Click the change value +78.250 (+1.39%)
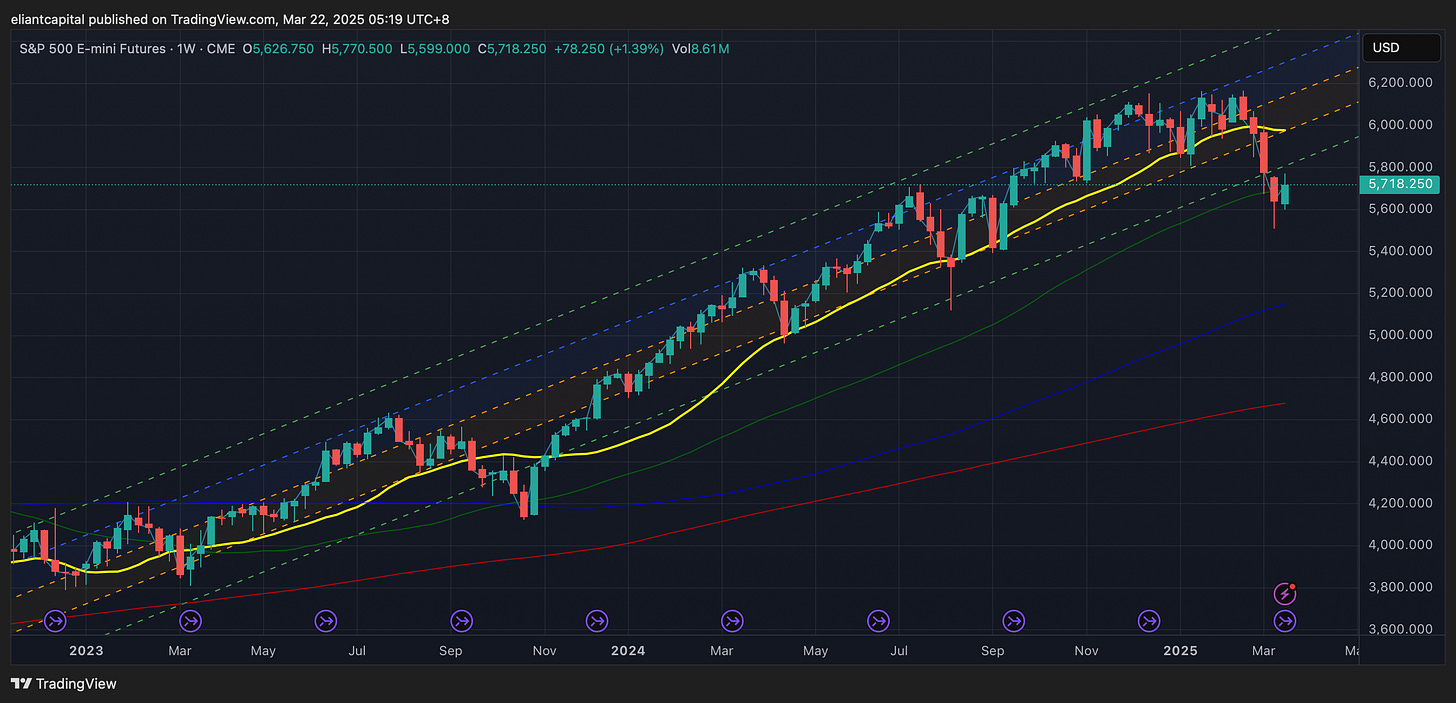This screenshot has height=703, width=1456. click(x=609, y=48)
